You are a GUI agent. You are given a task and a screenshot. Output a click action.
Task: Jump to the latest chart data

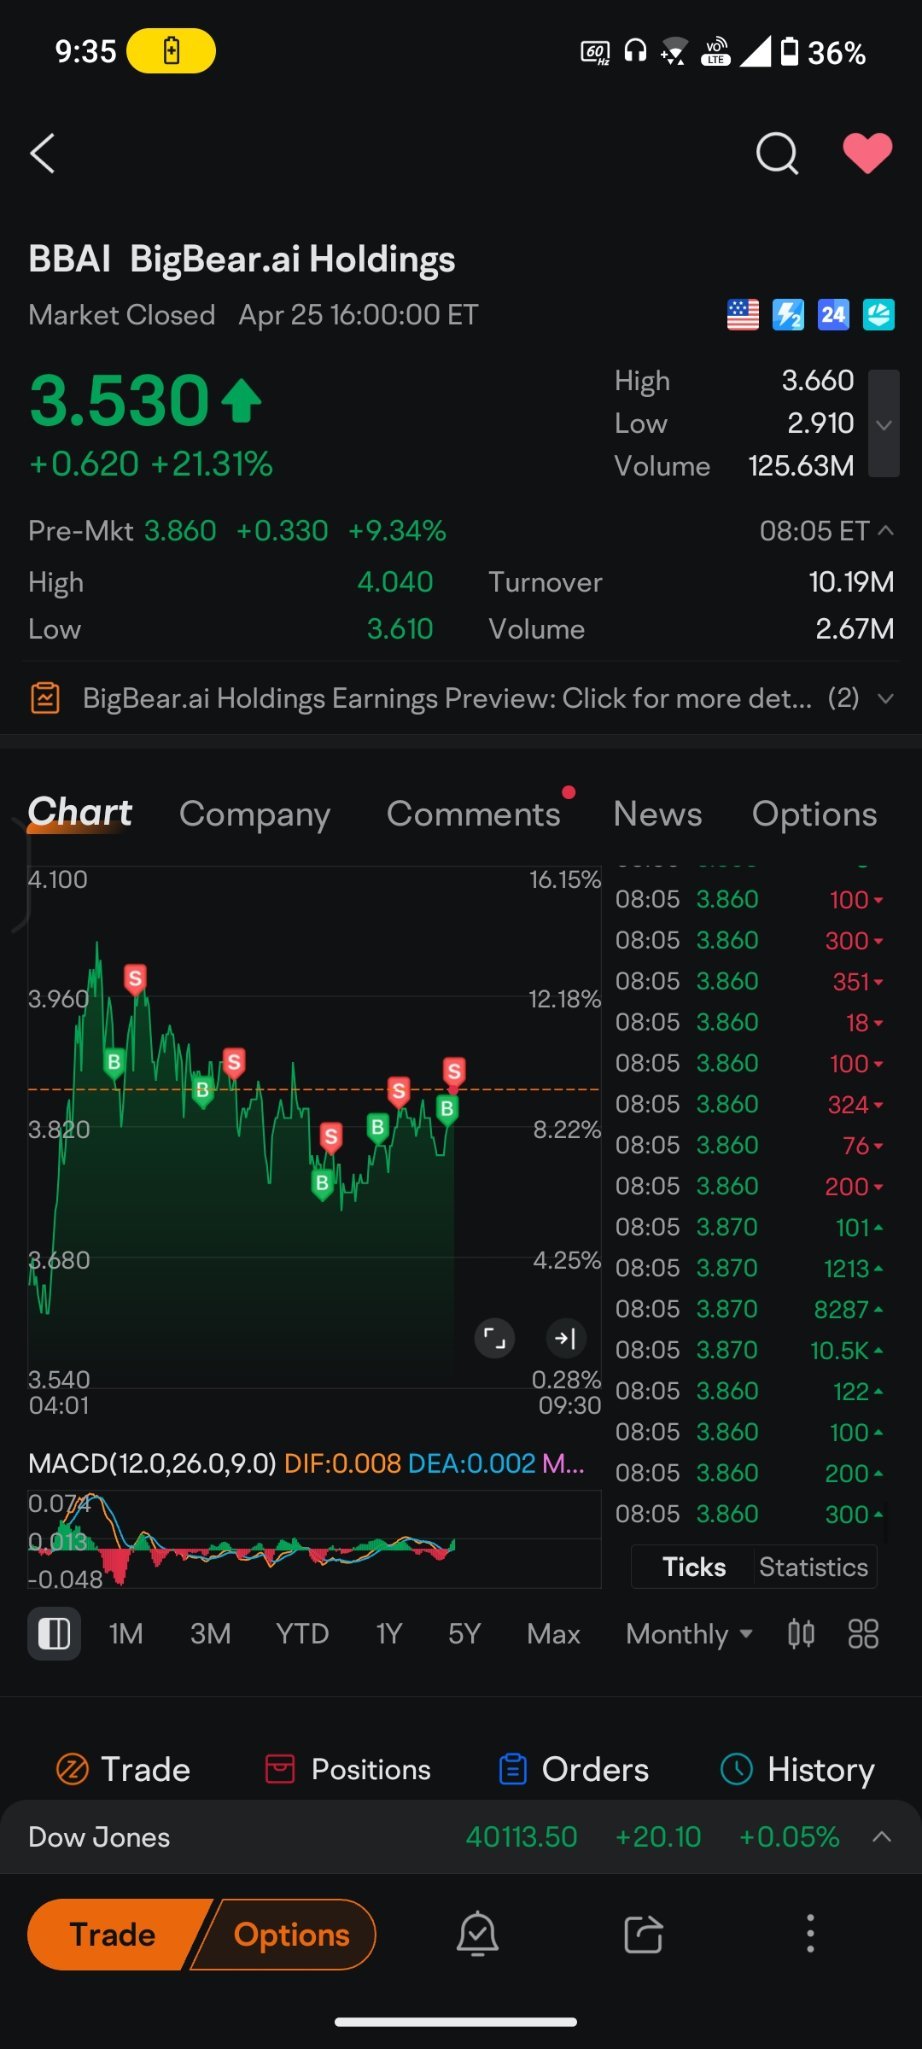tap(566, 1338)
